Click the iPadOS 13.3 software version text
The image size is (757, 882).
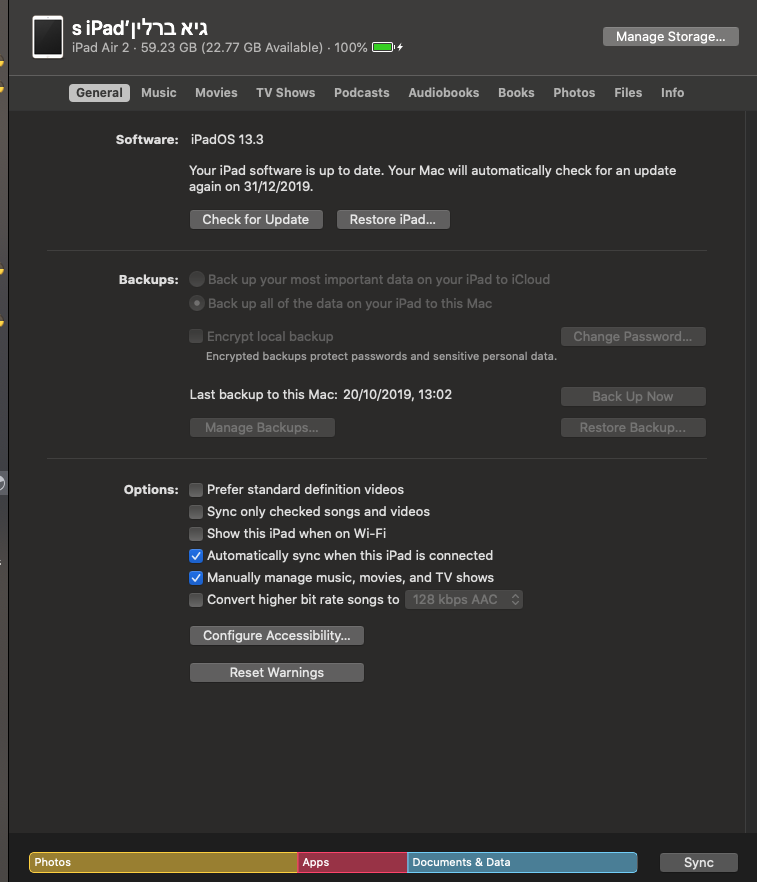click(x=227, y=140)
